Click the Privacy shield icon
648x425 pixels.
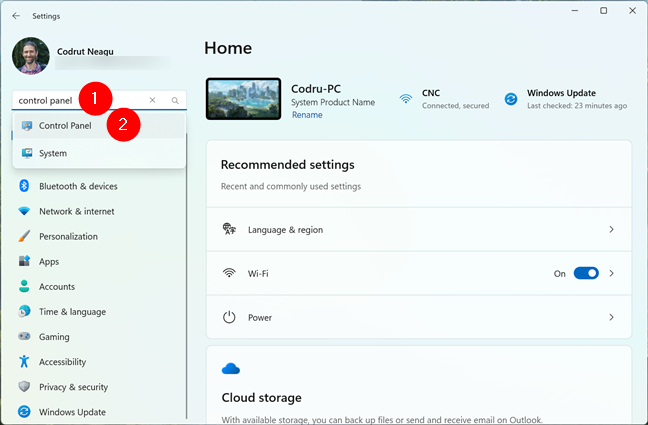point(24,387)
